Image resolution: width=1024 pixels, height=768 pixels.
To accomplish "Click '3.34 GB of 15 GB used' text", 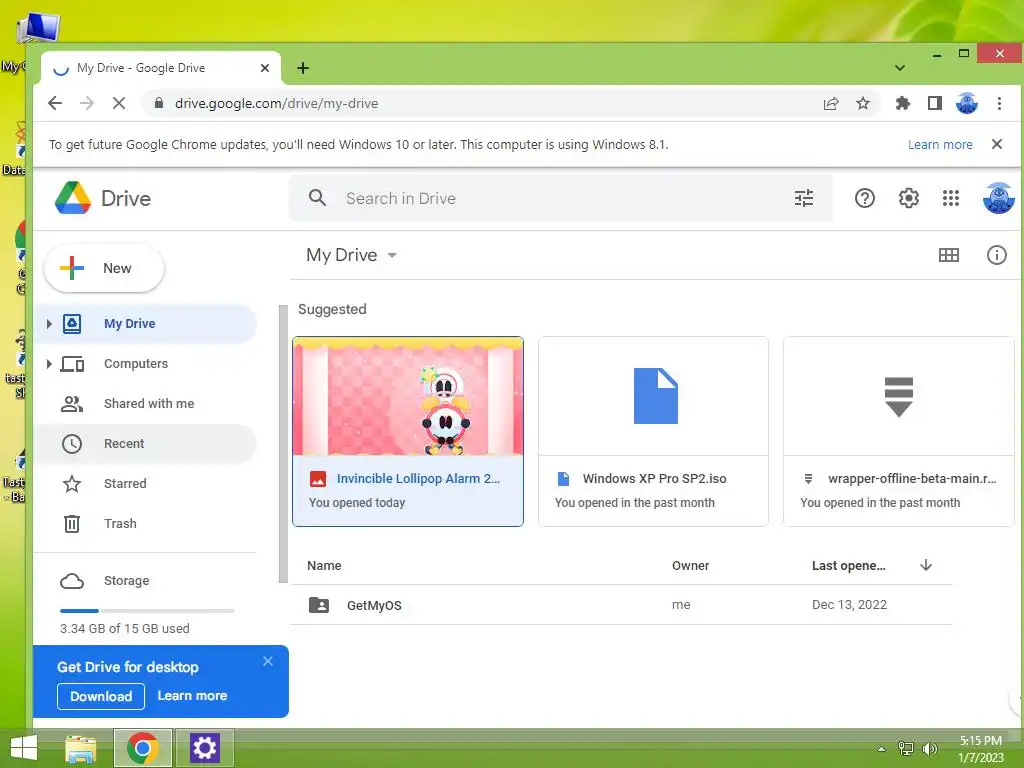I will coord(125,628).
